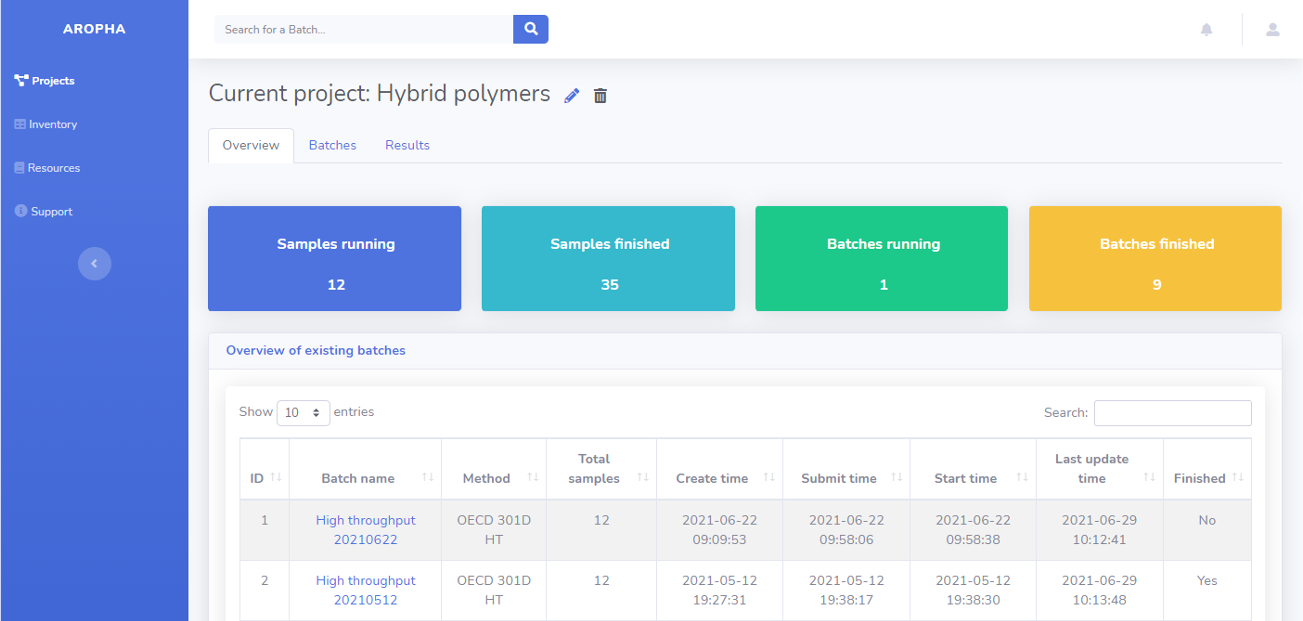
Task: Expand the Show entries dropdown
Action: click(x=303, y=412)
